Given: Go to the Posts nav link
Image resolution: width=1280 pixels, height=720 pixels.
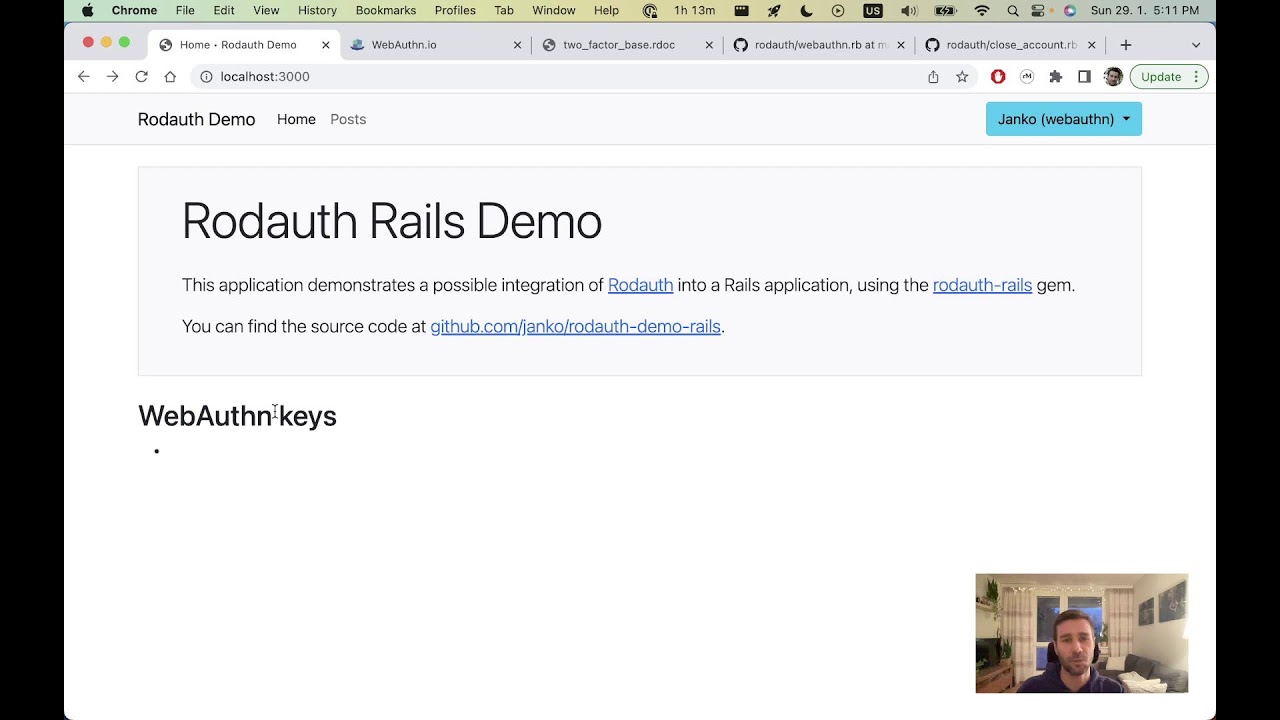Looking at the screenshot, I should click(x=348, y=119).
